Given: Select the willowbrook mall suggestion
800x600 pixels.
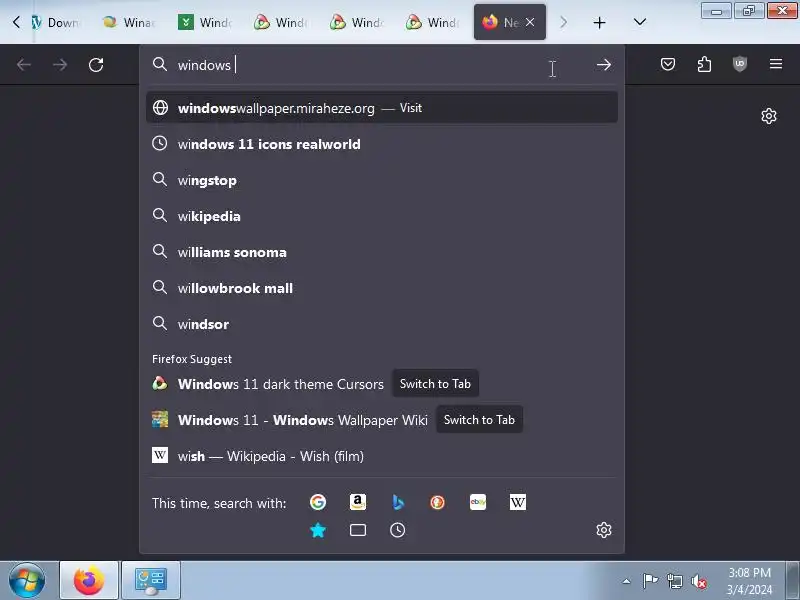Looking at the screenshot, I should point(382,288).
